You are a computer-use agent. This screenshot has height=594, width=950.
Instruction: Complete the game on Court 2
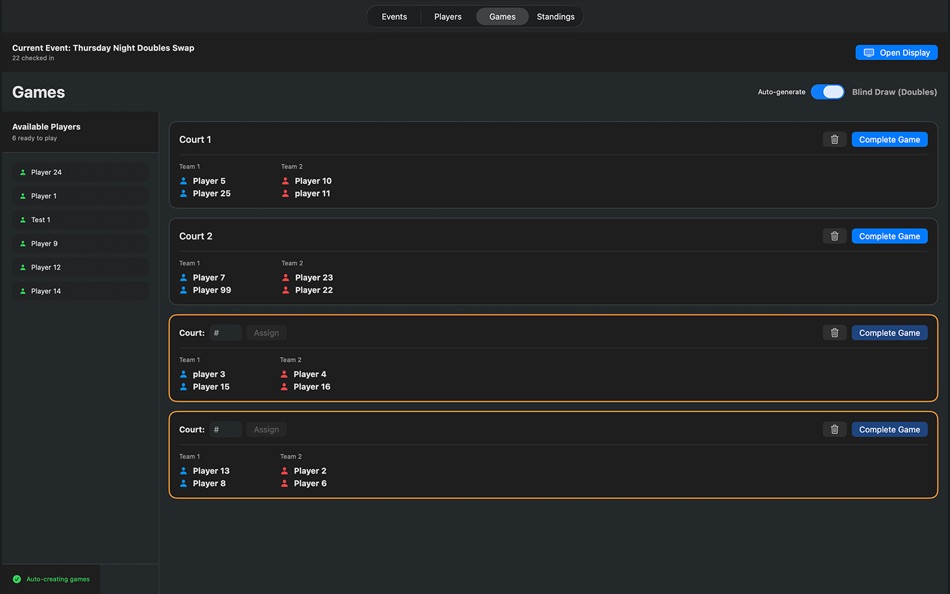pyautogui.click(x=889, y=236)
